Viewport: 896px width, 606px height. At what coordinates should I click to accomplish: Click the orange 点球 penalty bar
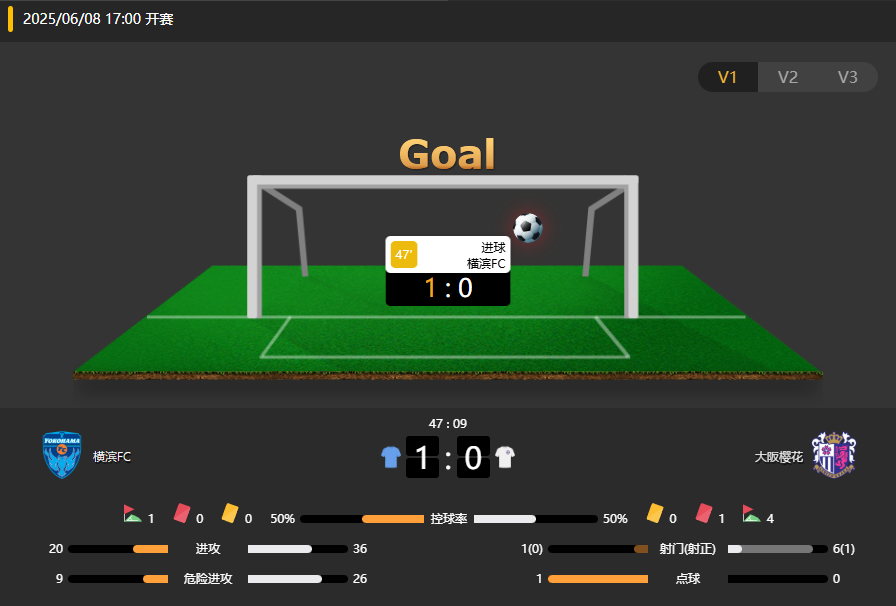point(598,579)
